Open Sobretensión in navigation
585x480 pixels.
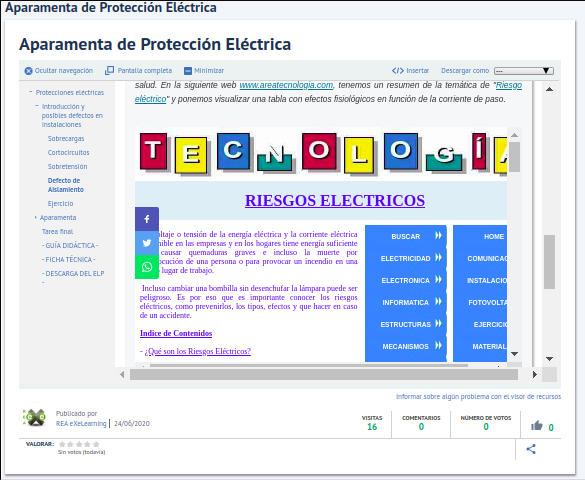click(68, 167)
